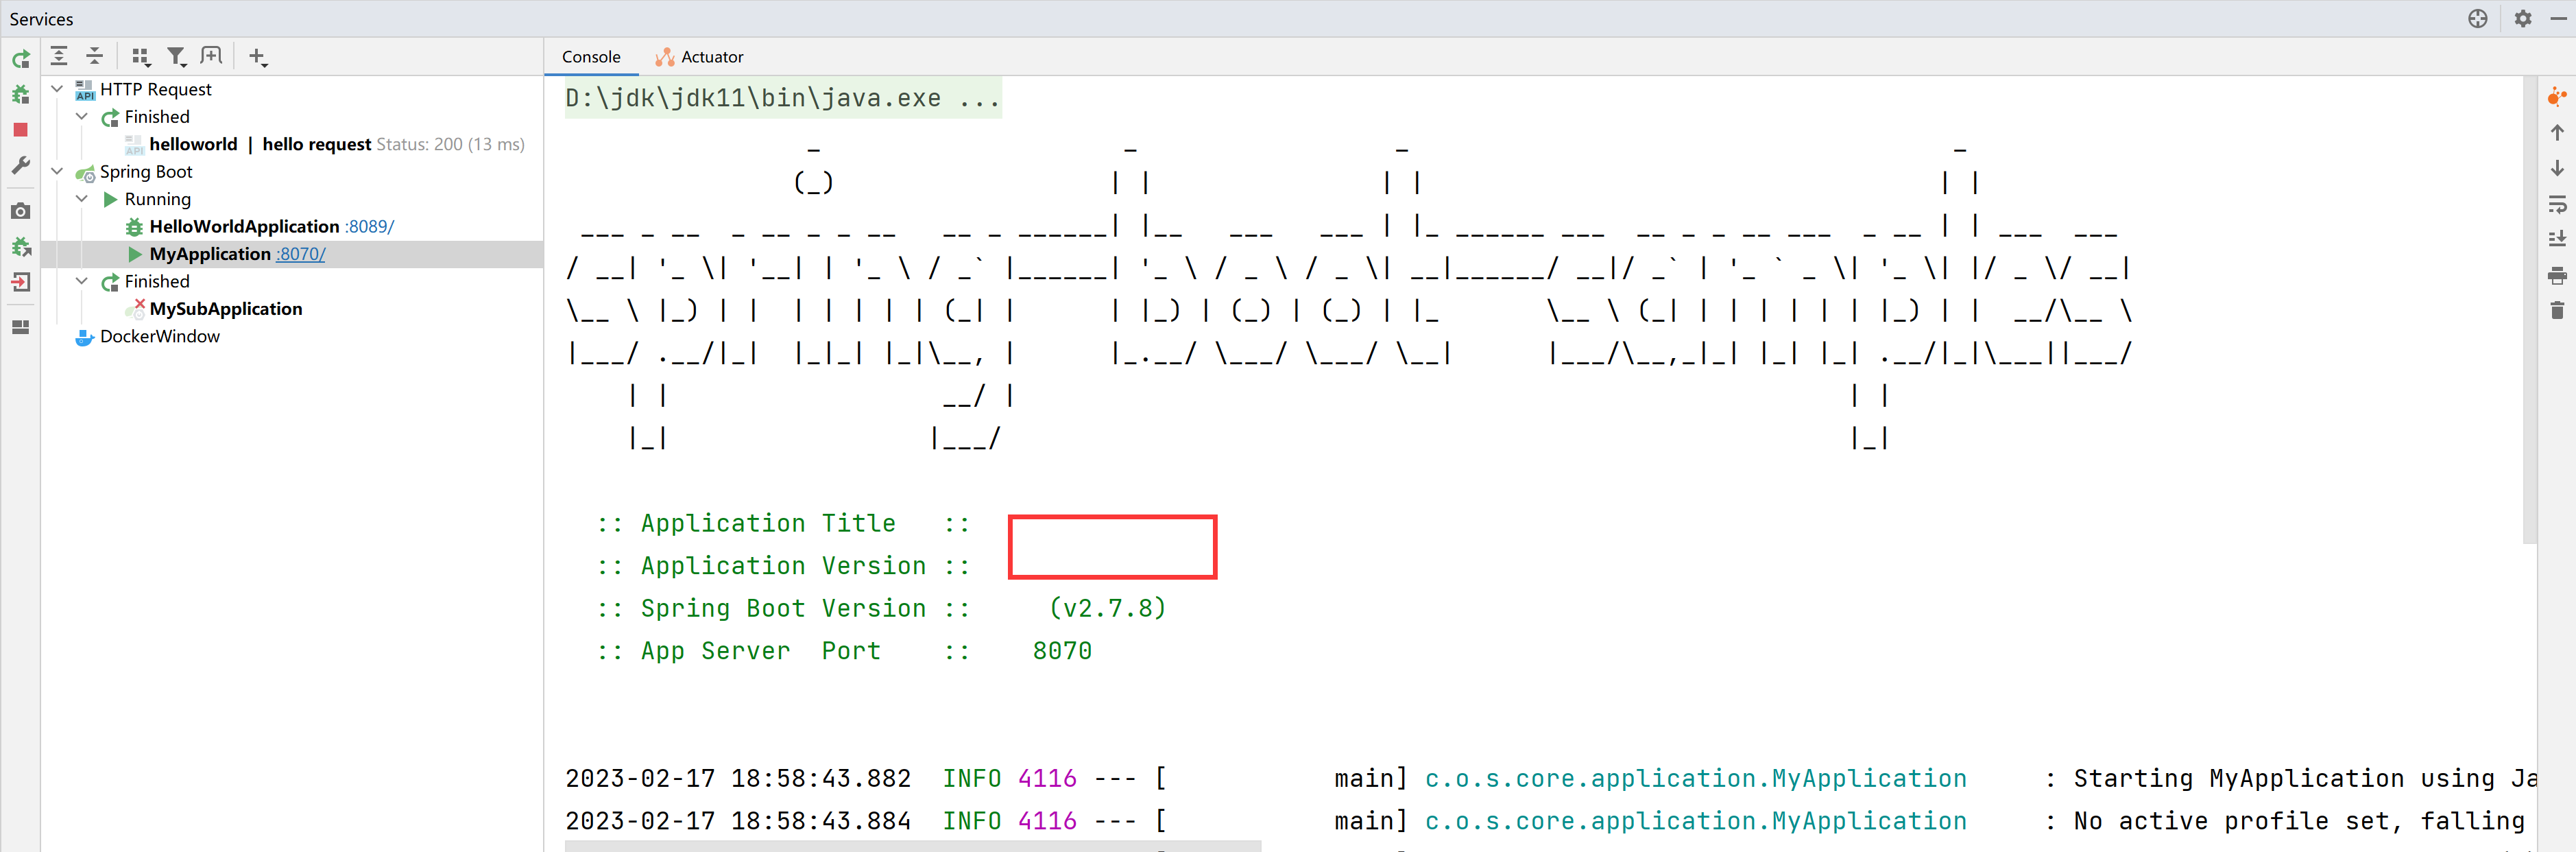Click the (v2.7.8) Spring Boot version text
This screenshot has width=2576, height=852.
pos(1107,608)
